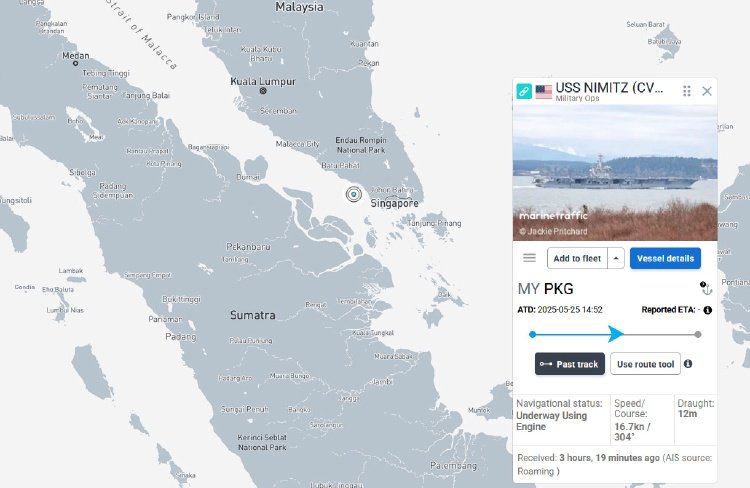Click the teal link icon in vessel header
Viewport: 750px width, 488px height.
[x=524, y=91]
